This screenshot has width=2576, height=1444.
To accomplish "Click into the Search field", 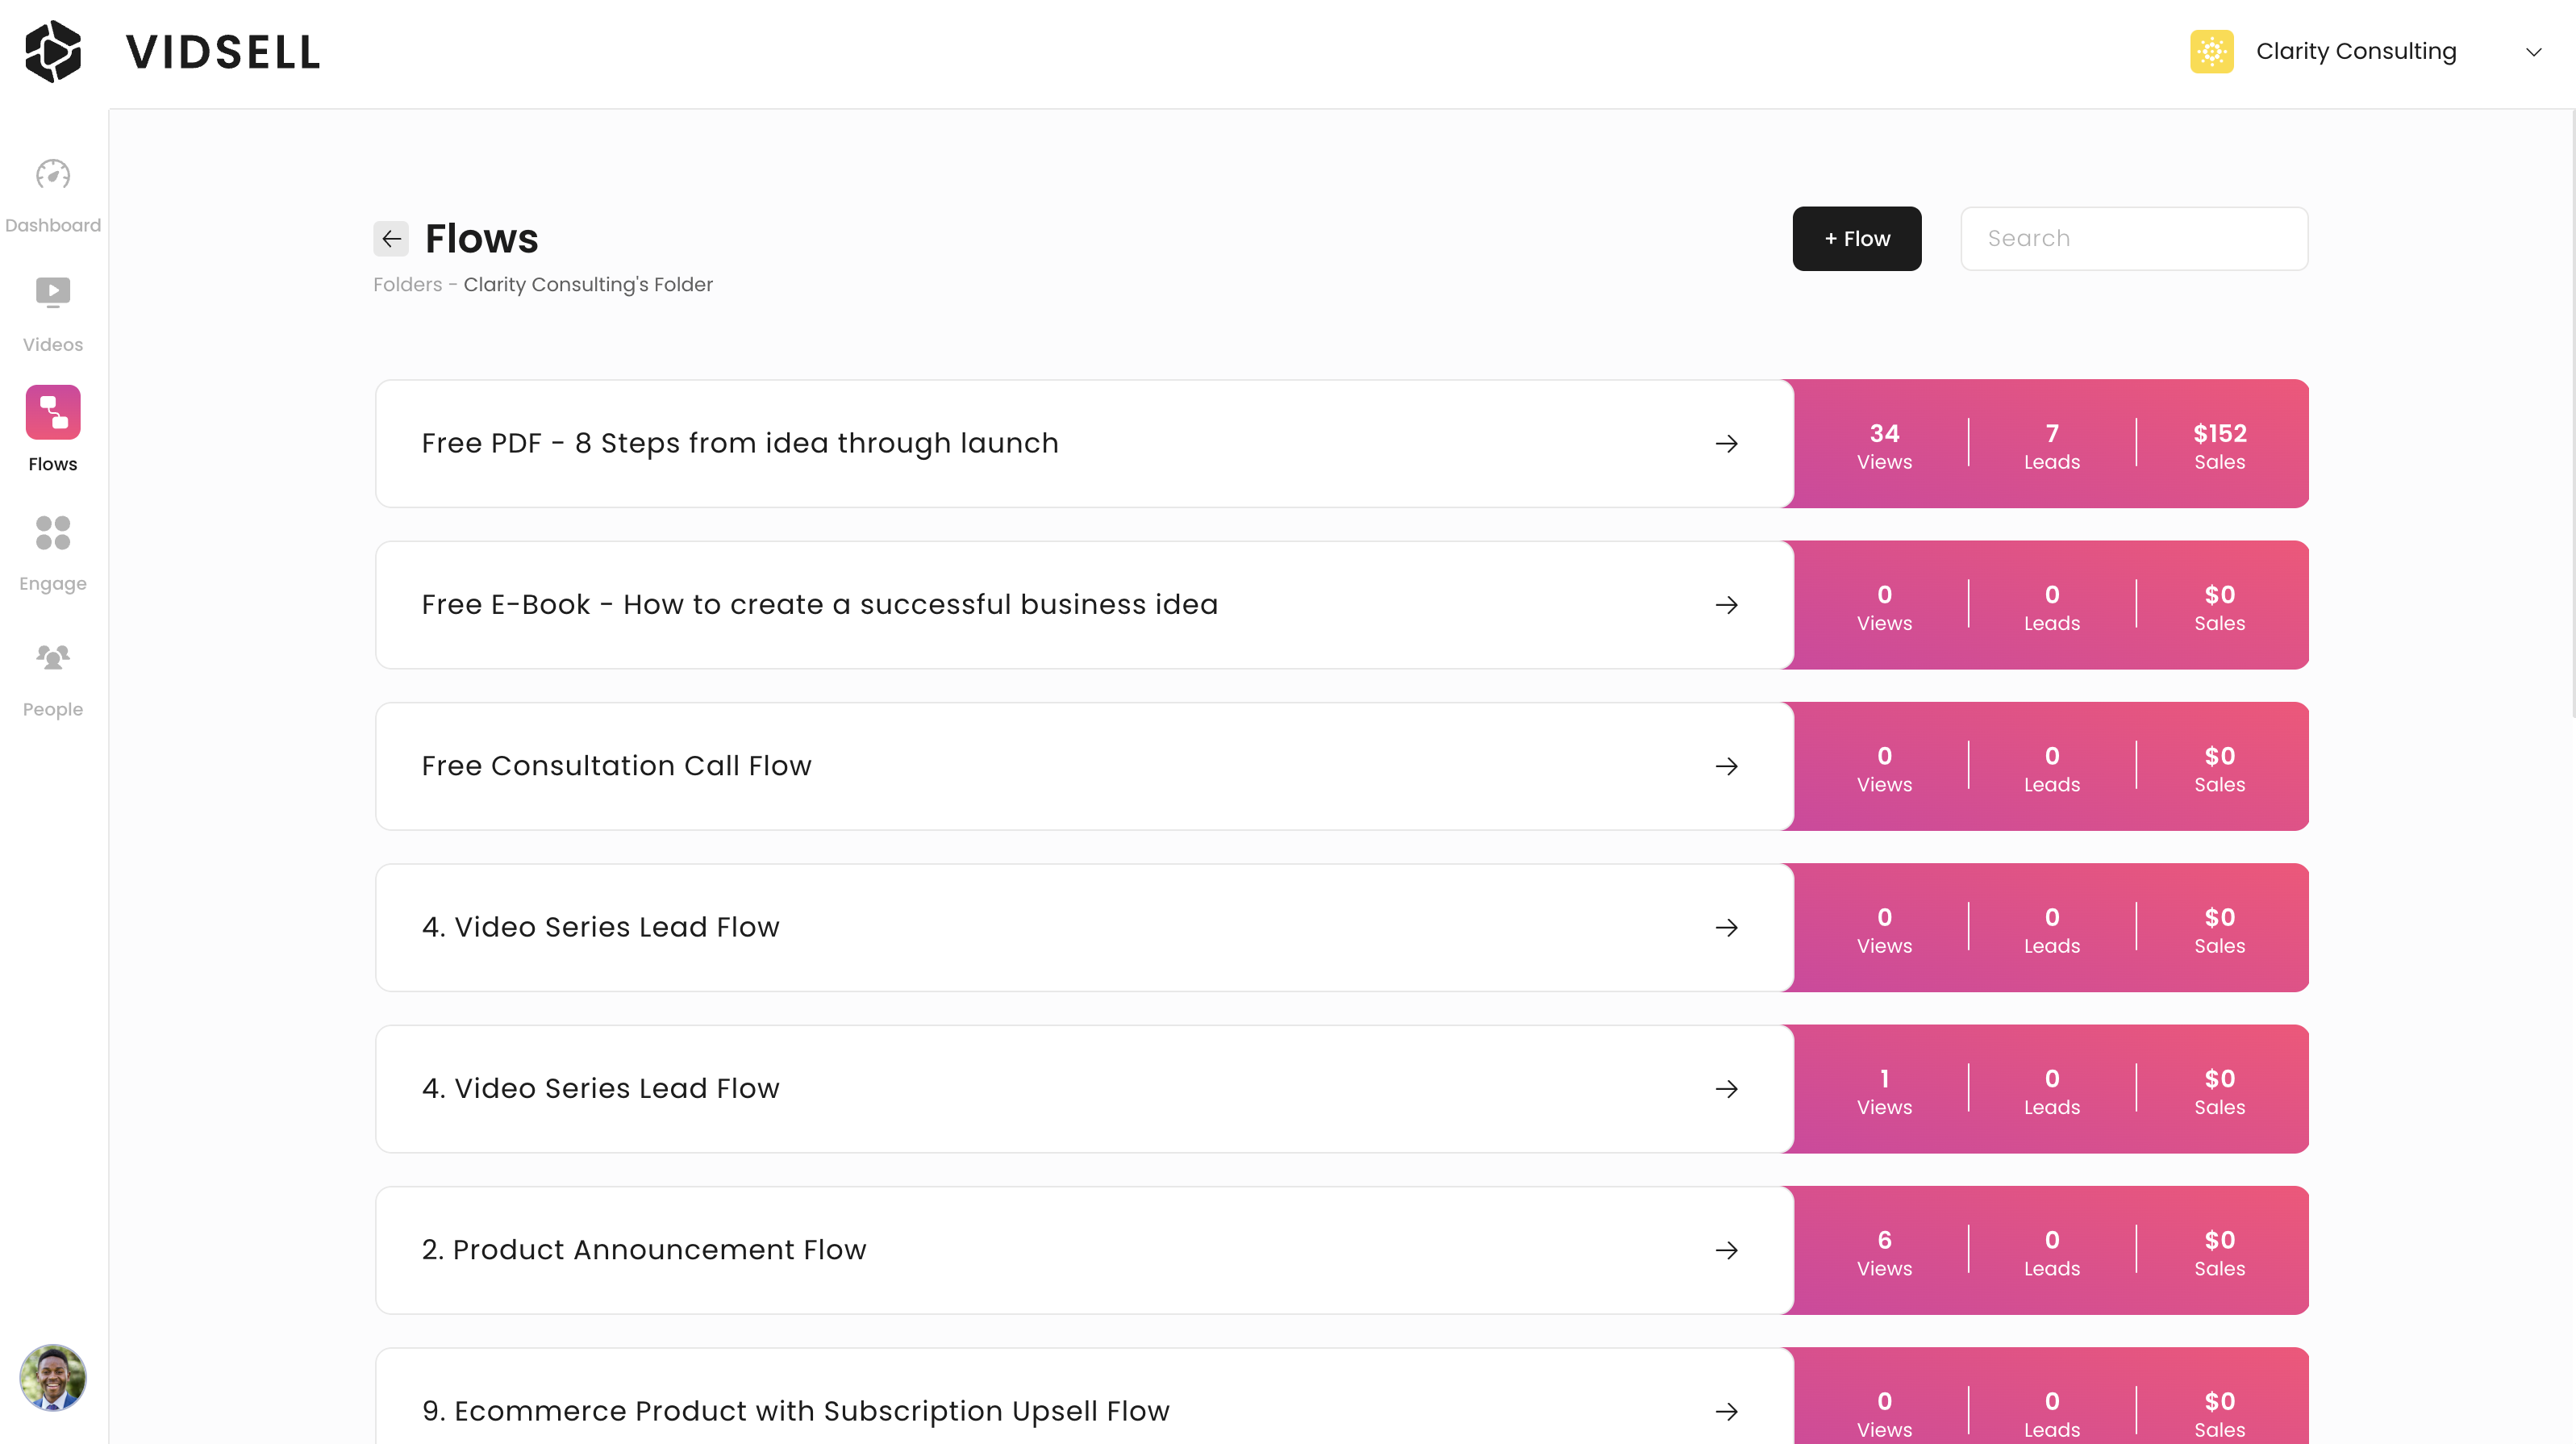I will 2133,239.
